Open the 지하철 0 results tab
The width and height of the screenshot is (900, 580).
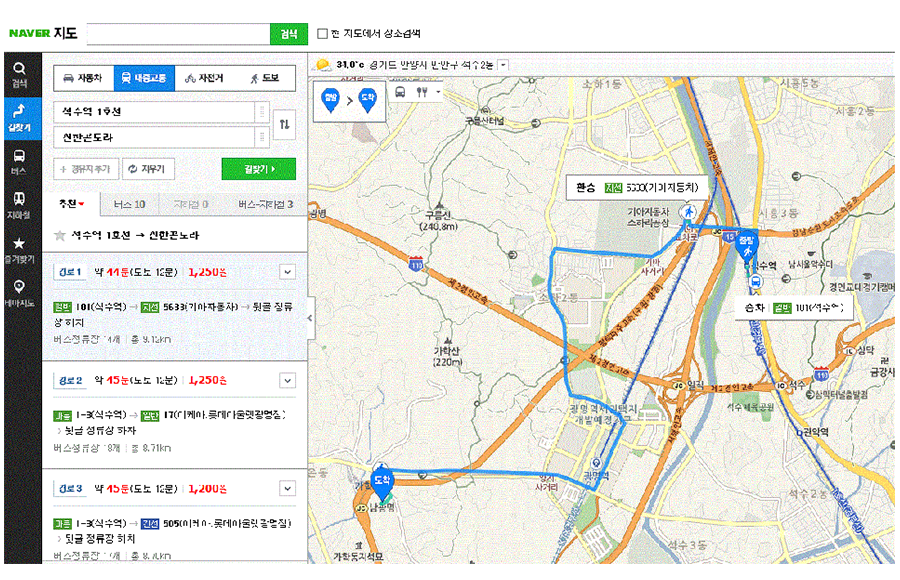pyautogui.click(x=191, y=204)
